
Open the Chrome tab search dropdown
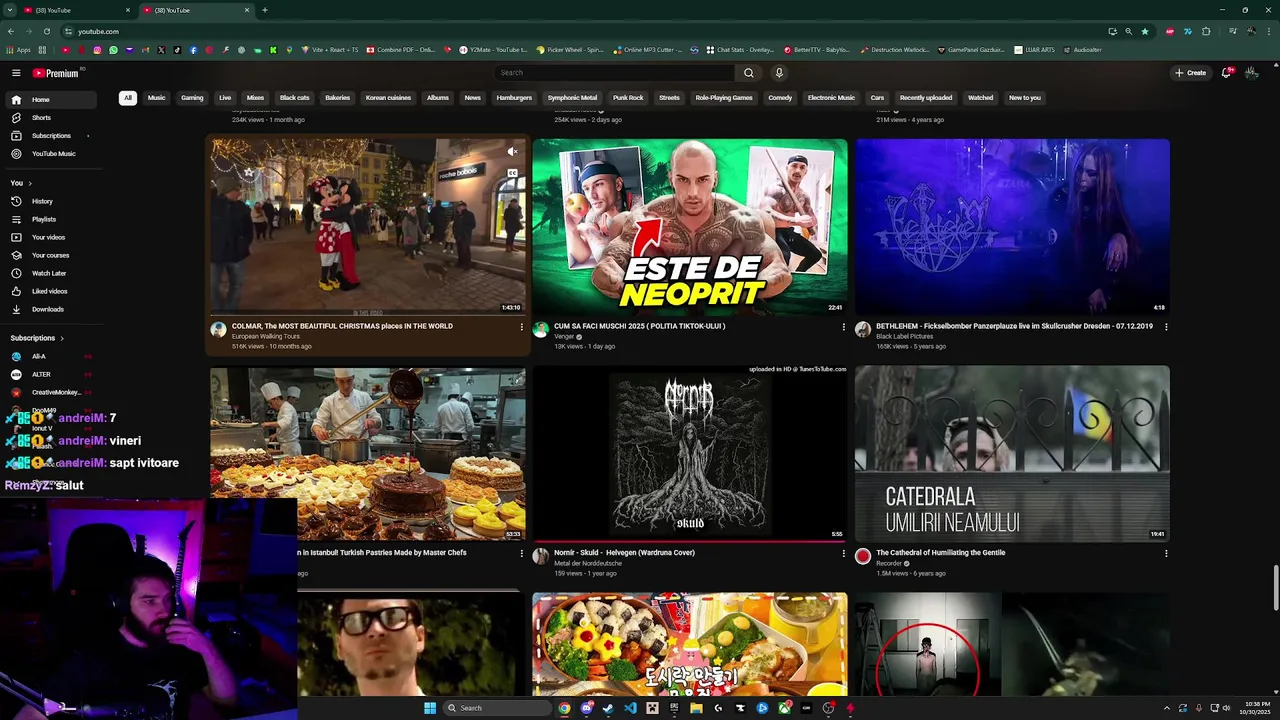11,10
